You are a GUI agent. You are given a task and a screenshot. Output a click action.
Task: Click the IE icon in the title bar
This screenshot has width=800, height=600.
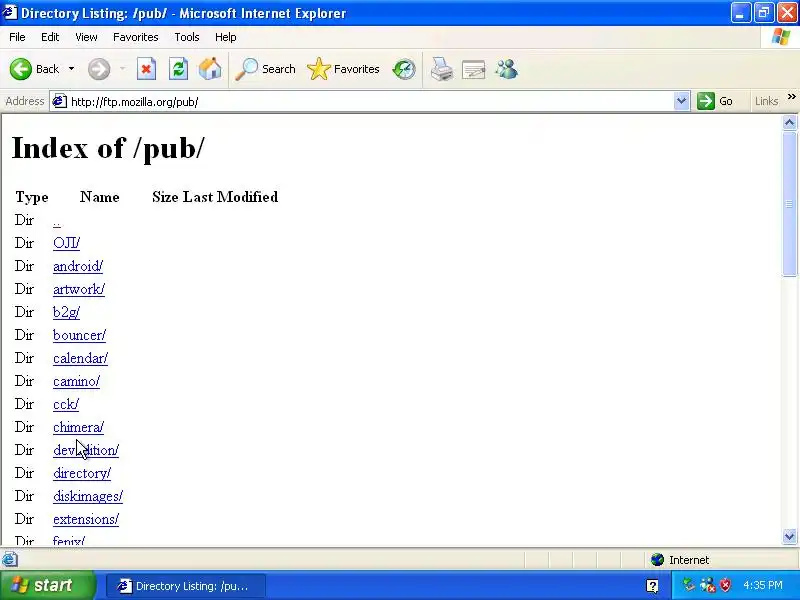click(10, 12)
